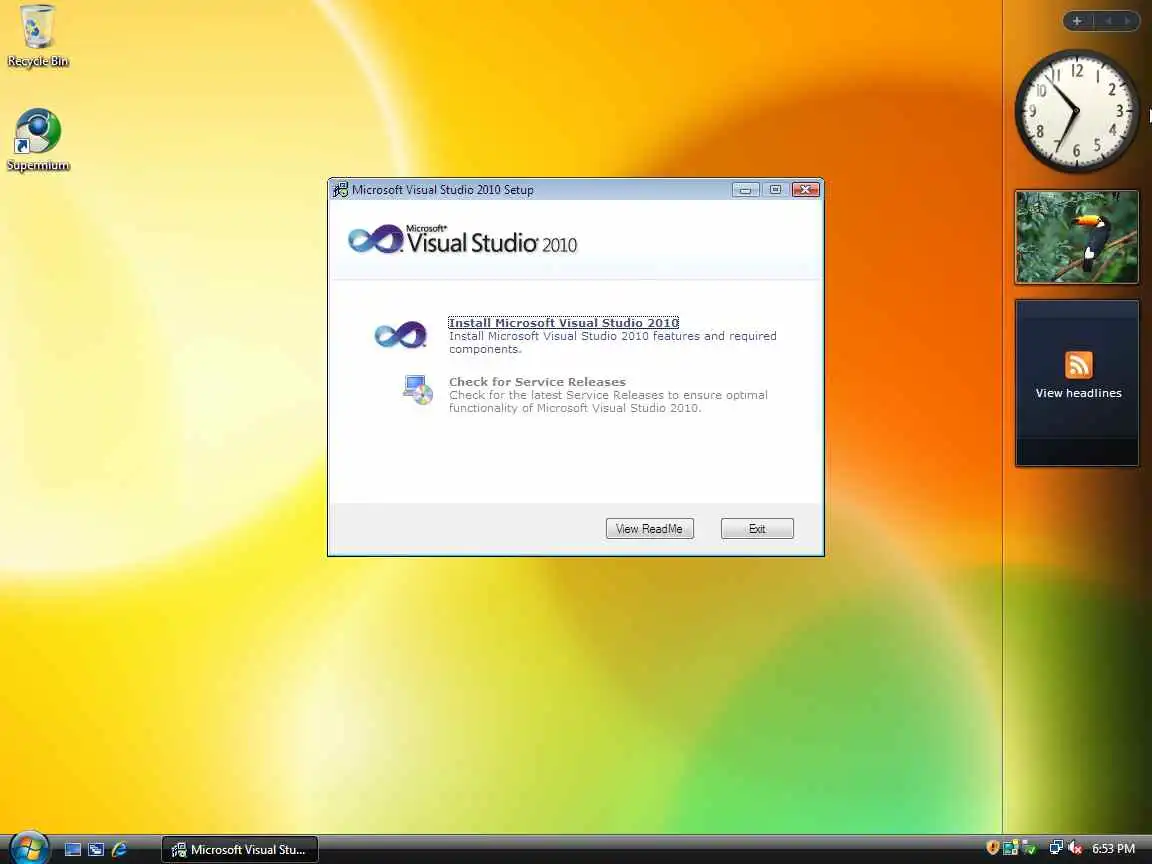Click the orange RSS feed icon
Image resolution: width=1152 pixels, height=864 pixels.
[x=1078, y=365]
